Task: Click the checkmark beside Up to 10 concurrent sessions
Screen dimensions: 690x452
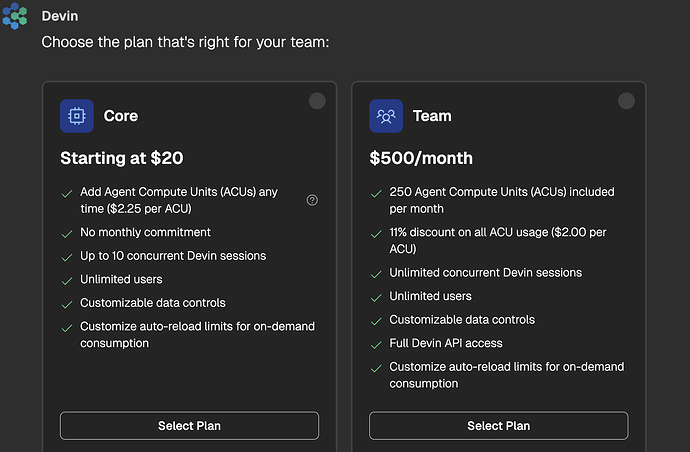Action: [x=67, y=257]
